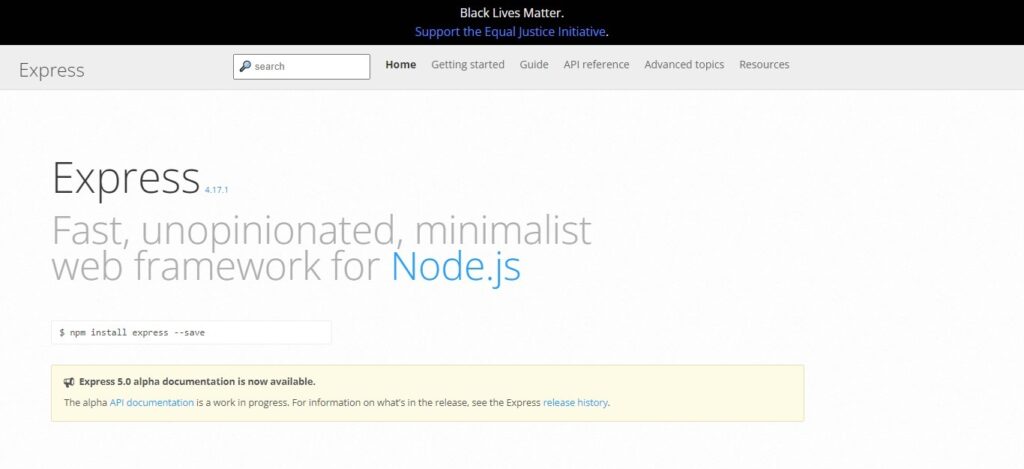The width and height of the screenshot is (1024, 469).
Task: Click the 4.17.1 version number link
Action: tap(217, 189)
